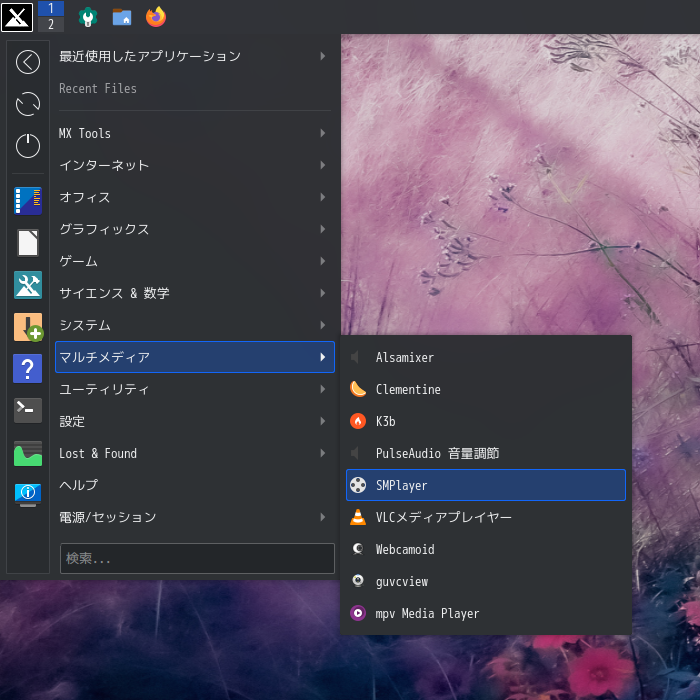
Task: Open the blue question mark help icon
Action: click(x=28, y=368)
